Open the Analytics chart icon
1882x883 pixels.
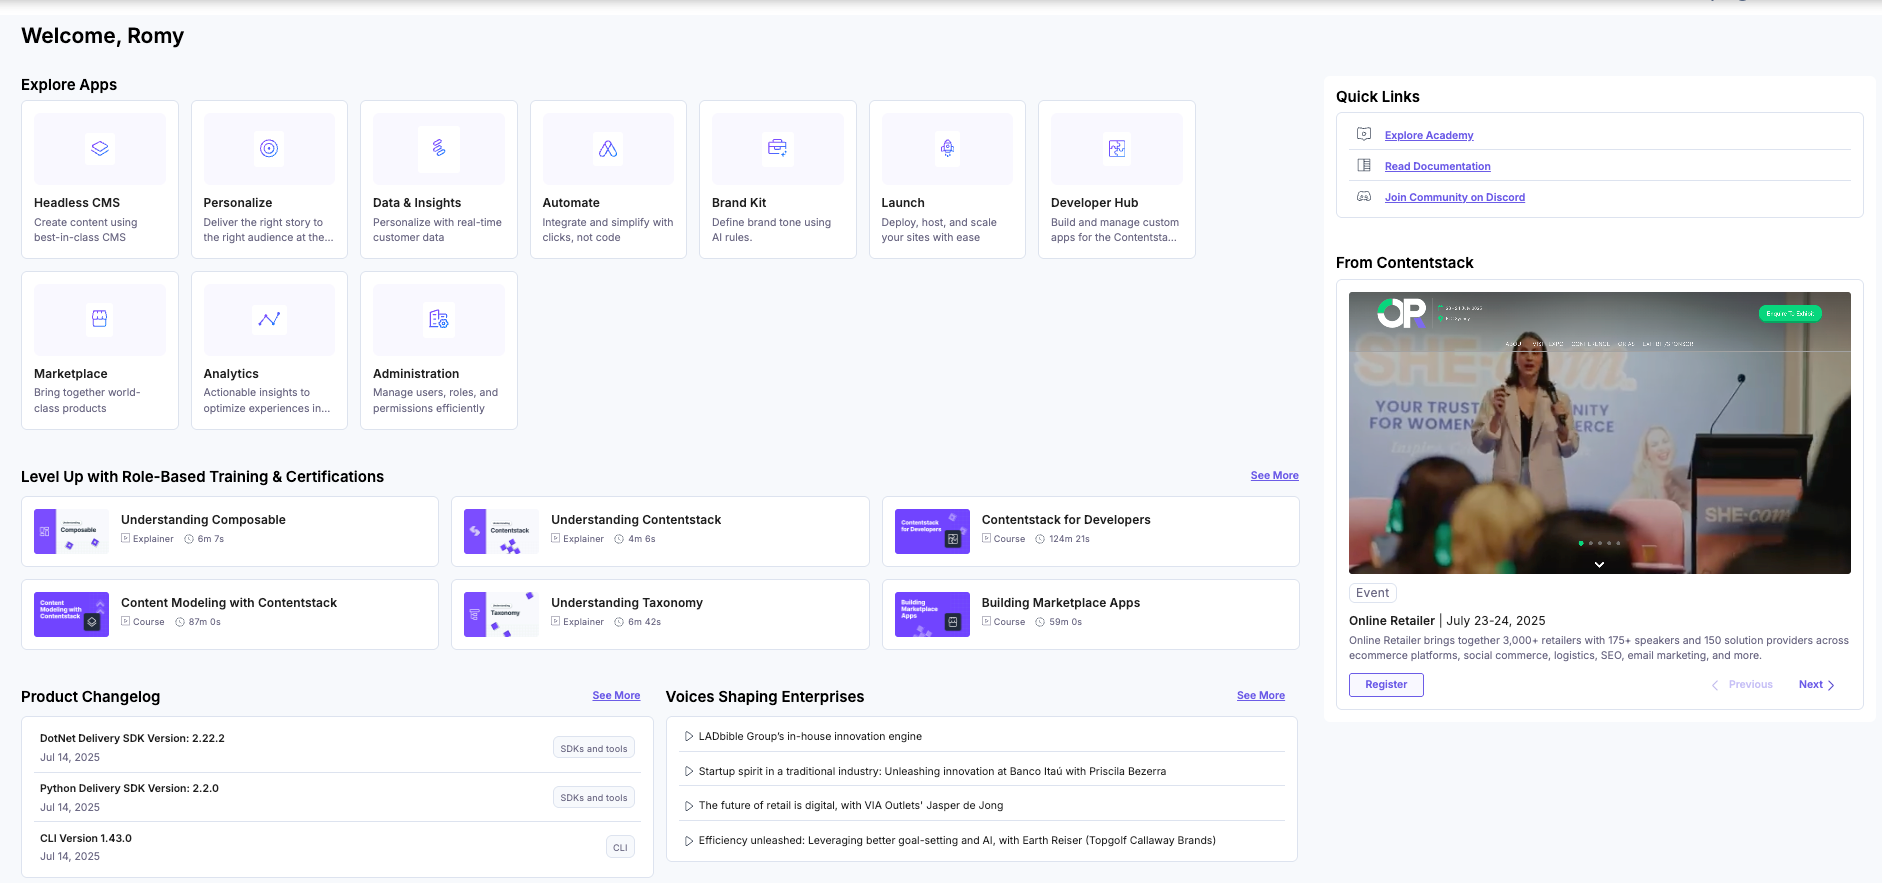click(x=269, y=319)
